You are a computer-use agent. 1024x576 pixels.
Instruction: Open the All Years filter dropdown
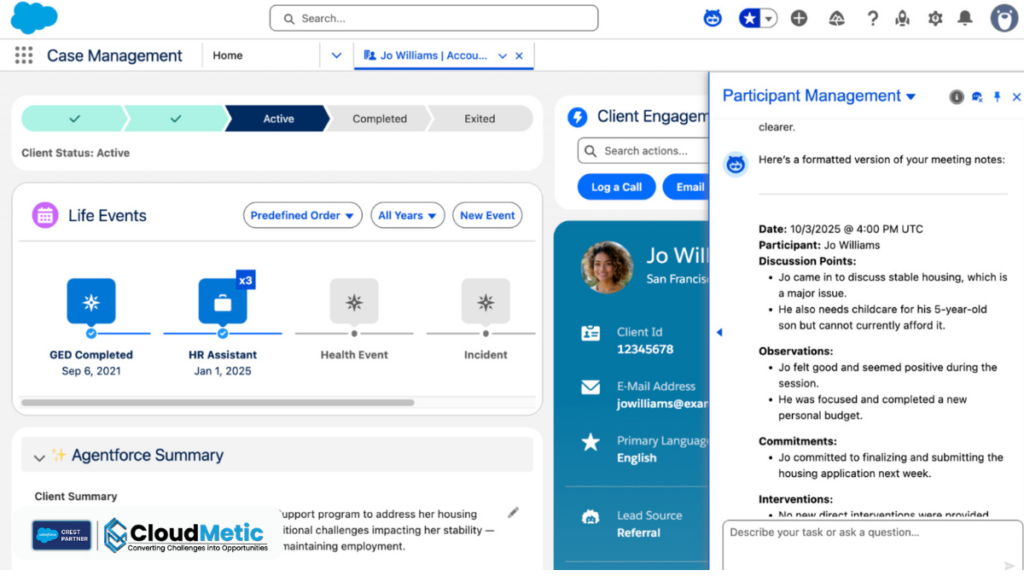tap(407, 215)
